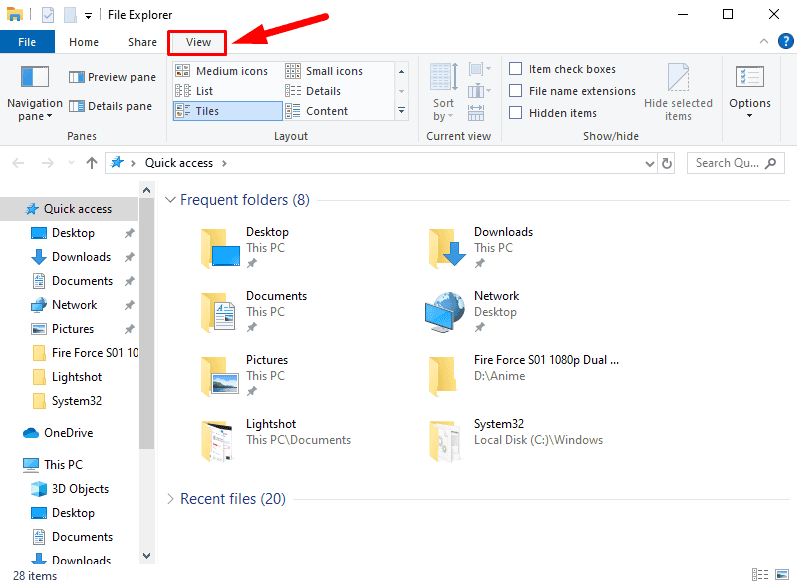Enable File name extensions checkbox
The height and width of the screenshot is (585, 797).
coord(515,90)
